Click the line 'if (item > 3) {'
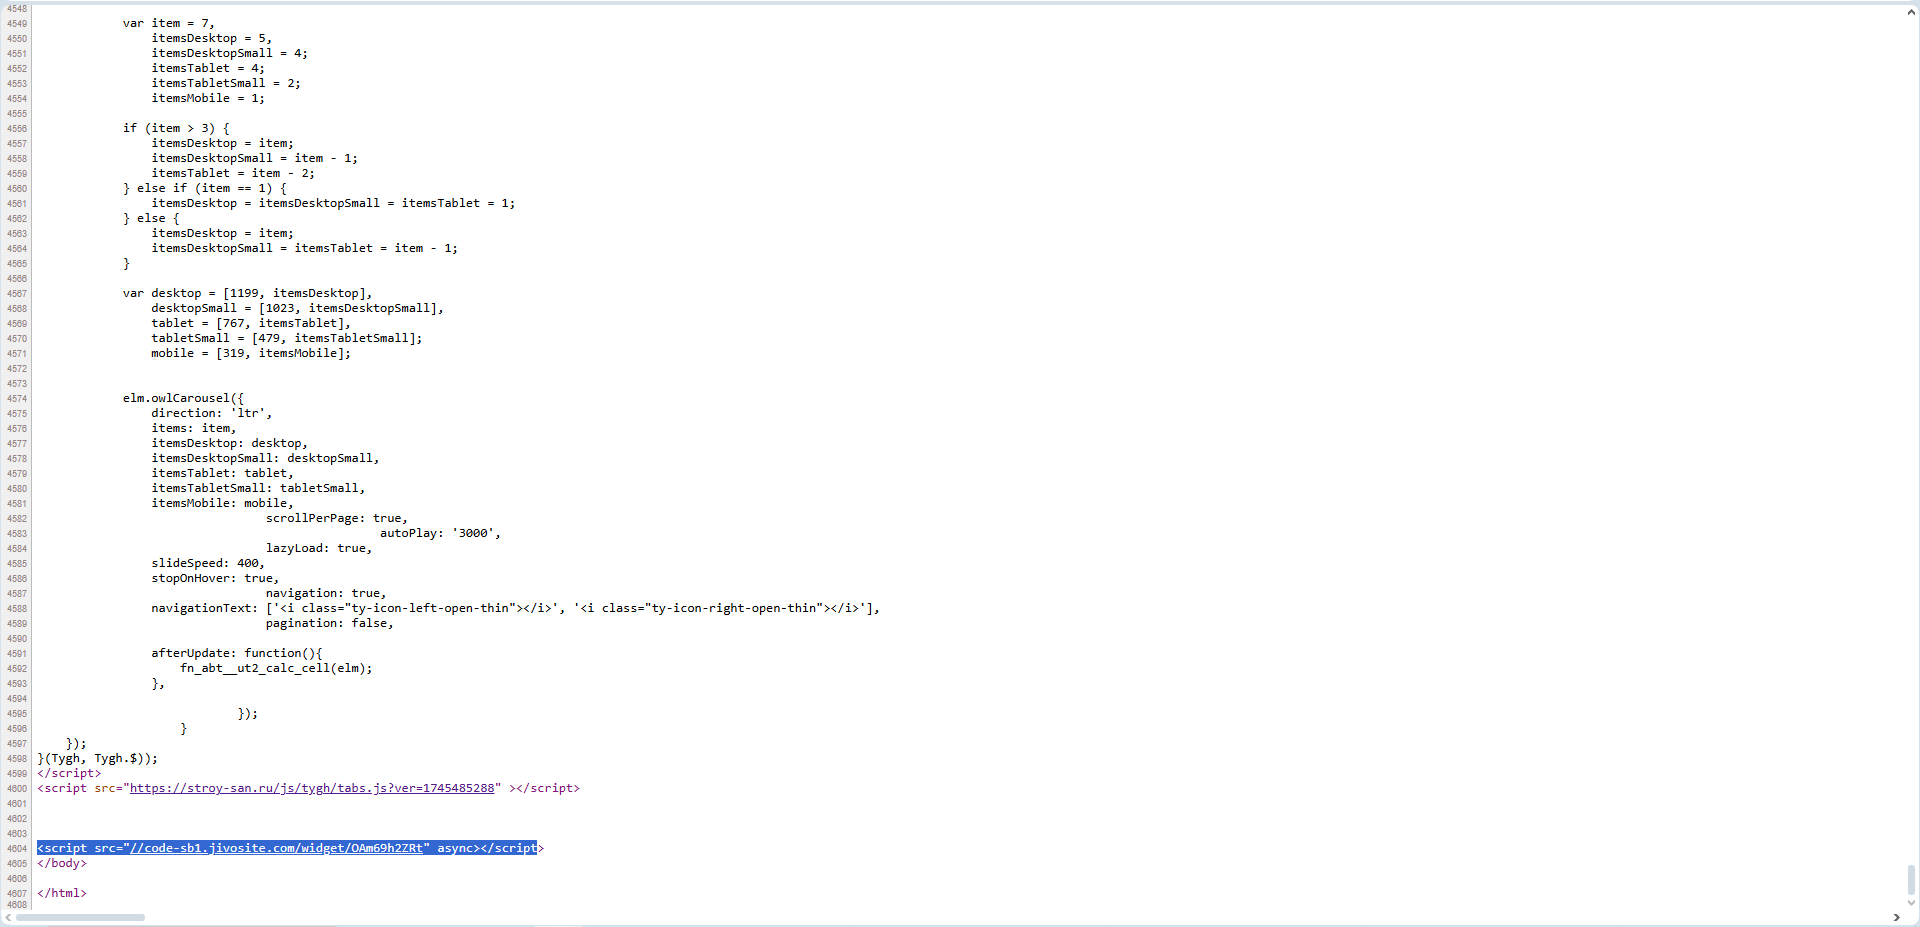Image resolution: width=1920 pixels, height=927 pixels. [176, 128]
